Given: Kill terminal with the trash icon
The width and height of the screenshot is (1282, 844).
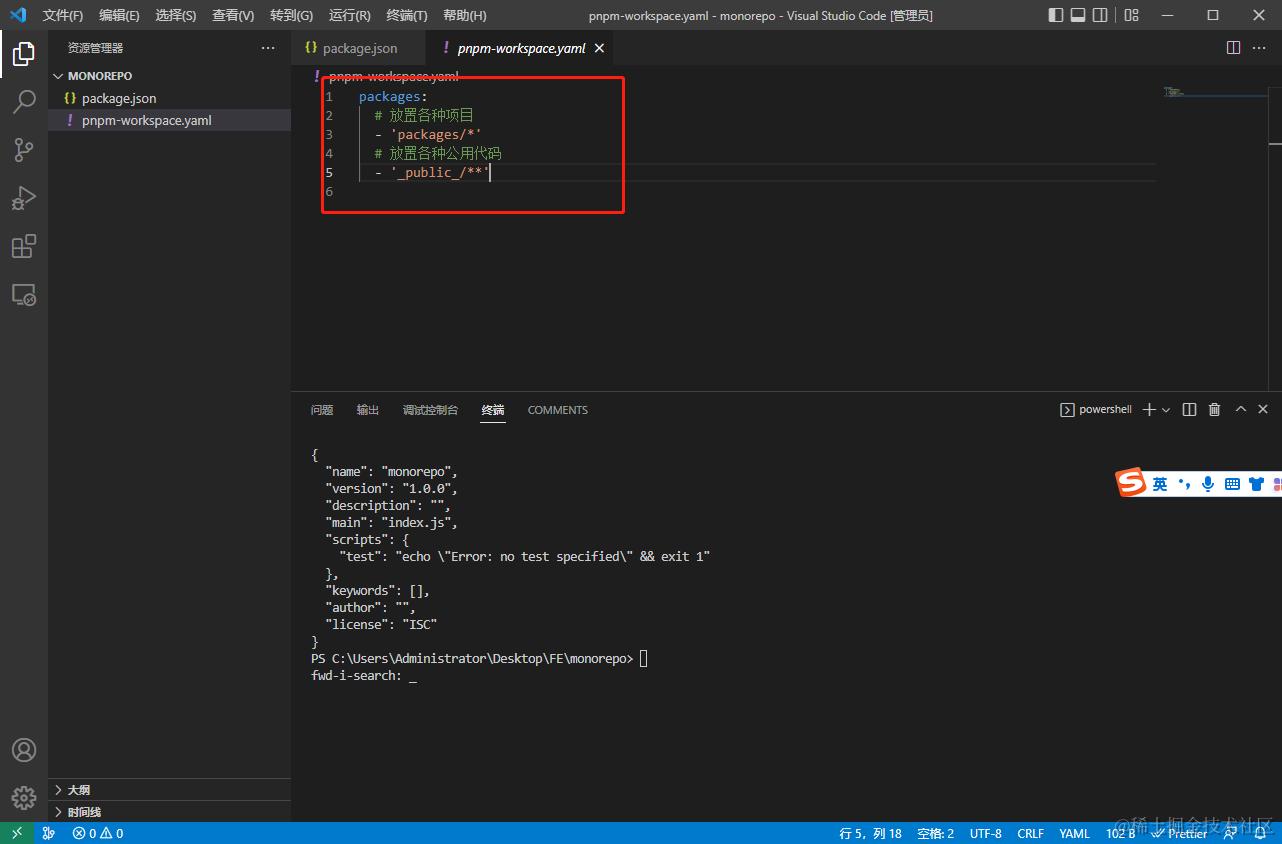Looking at the screenshot, I should 1215,410.
